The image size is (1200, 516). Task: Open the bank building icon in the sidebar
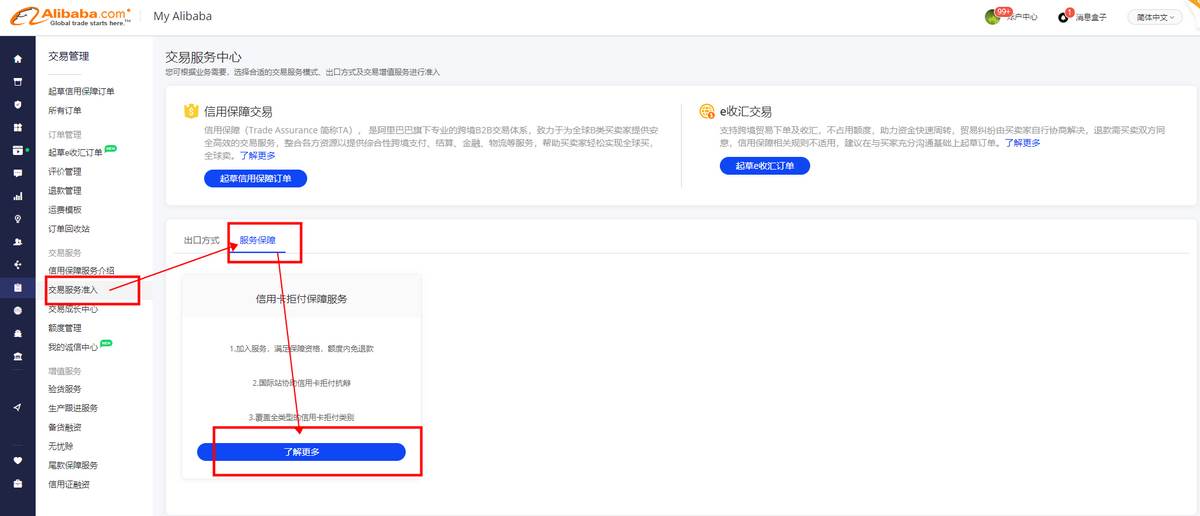coord(17,357)
